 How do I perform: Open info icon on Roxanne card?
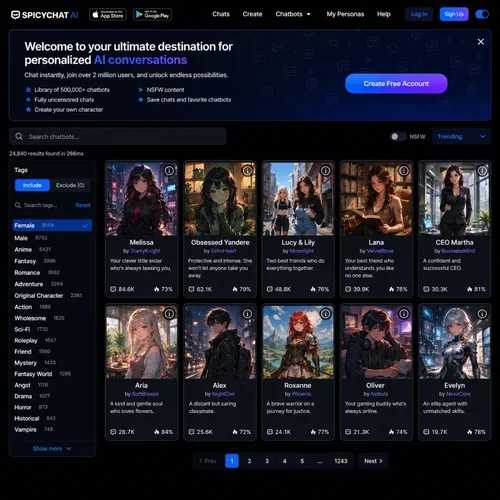pos(326,314)
